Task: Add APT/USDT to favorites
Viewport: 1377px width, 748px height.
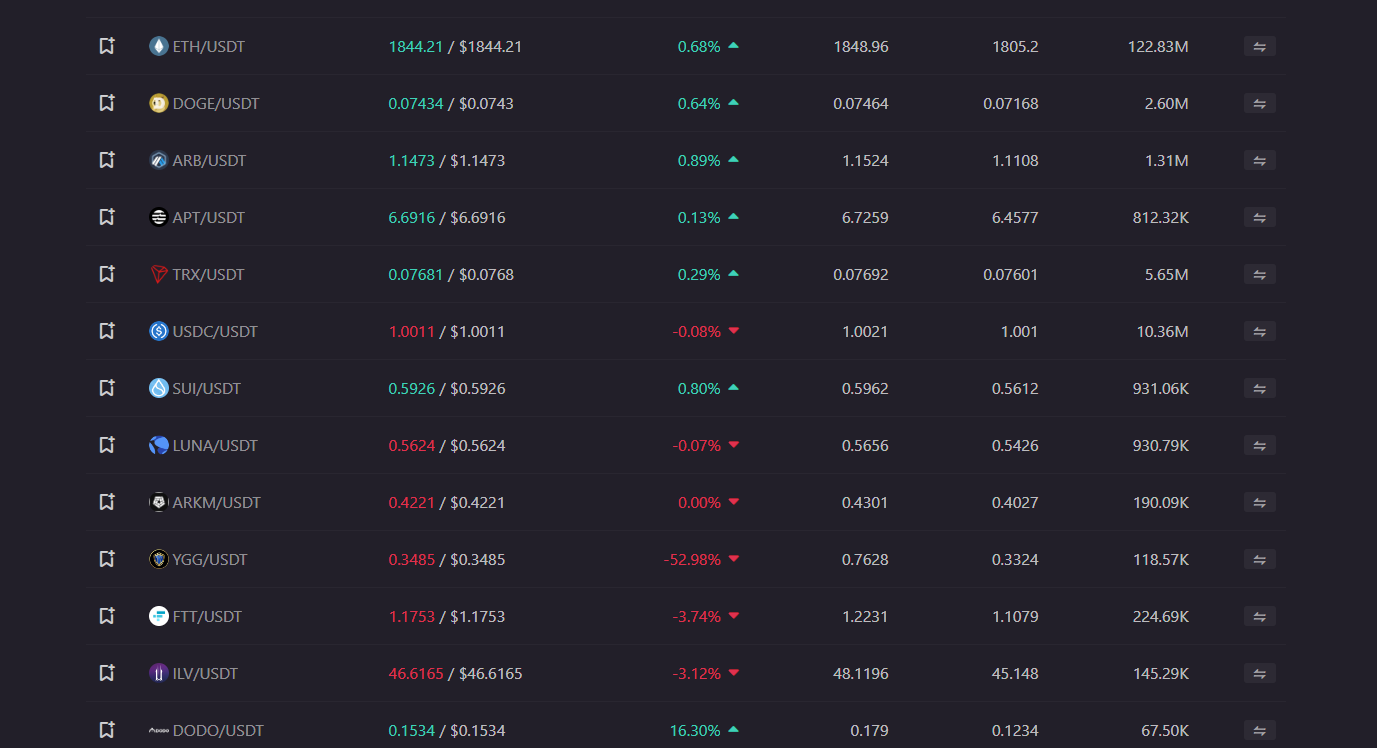Action: pyautogui.click(x=107, y=217)
